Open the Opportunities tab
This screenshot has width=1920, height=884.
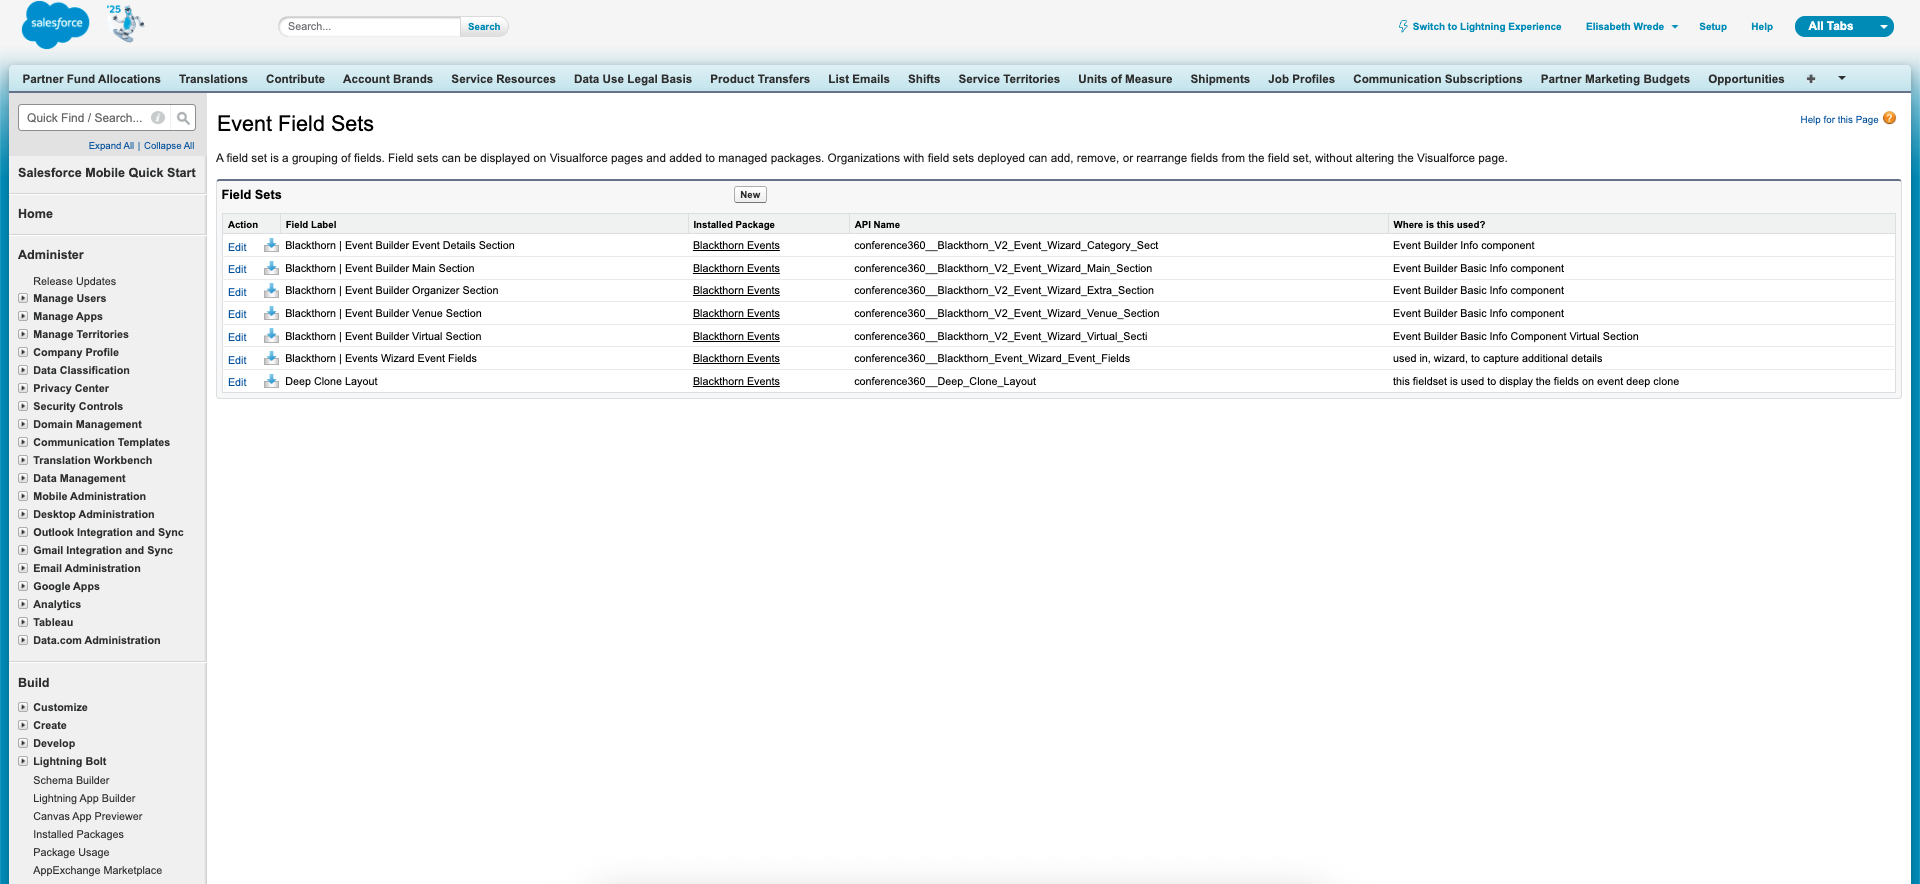(x=1746, y=79)
